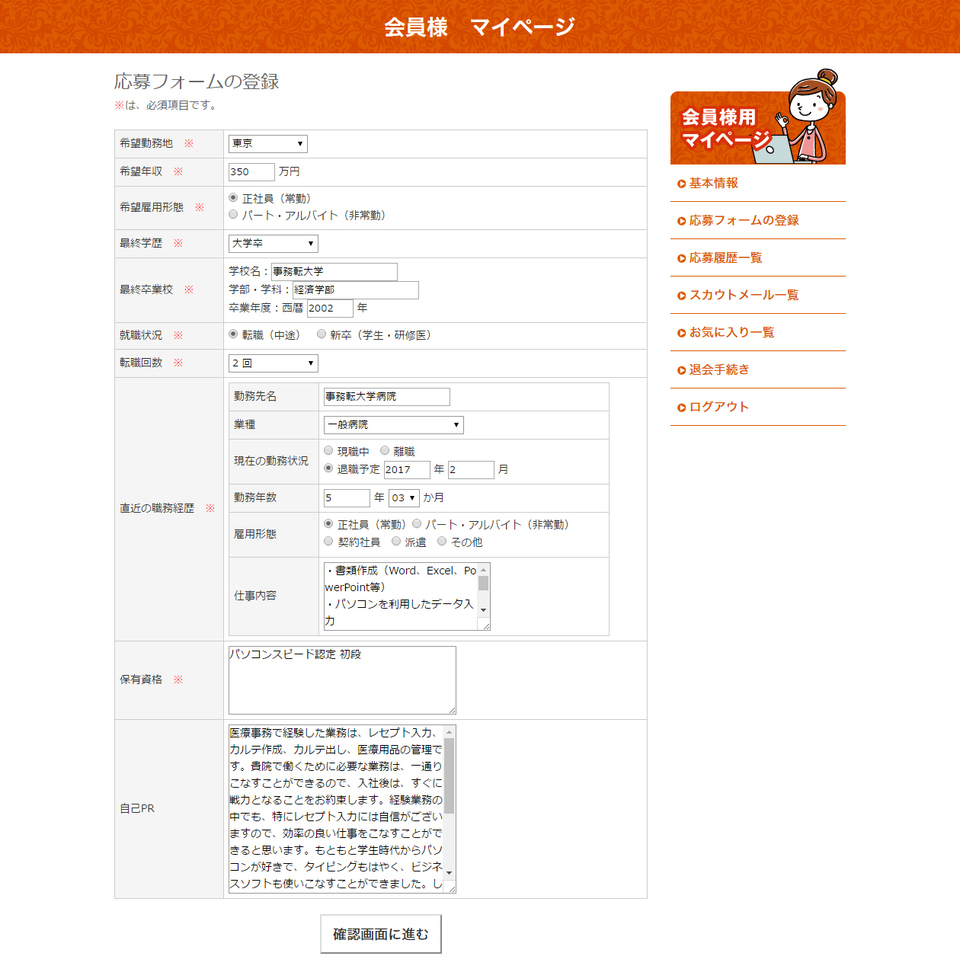Select 派遣 radio button
Image resolution: width=960 pixels, height=969 pixels.
click(396, 541)
